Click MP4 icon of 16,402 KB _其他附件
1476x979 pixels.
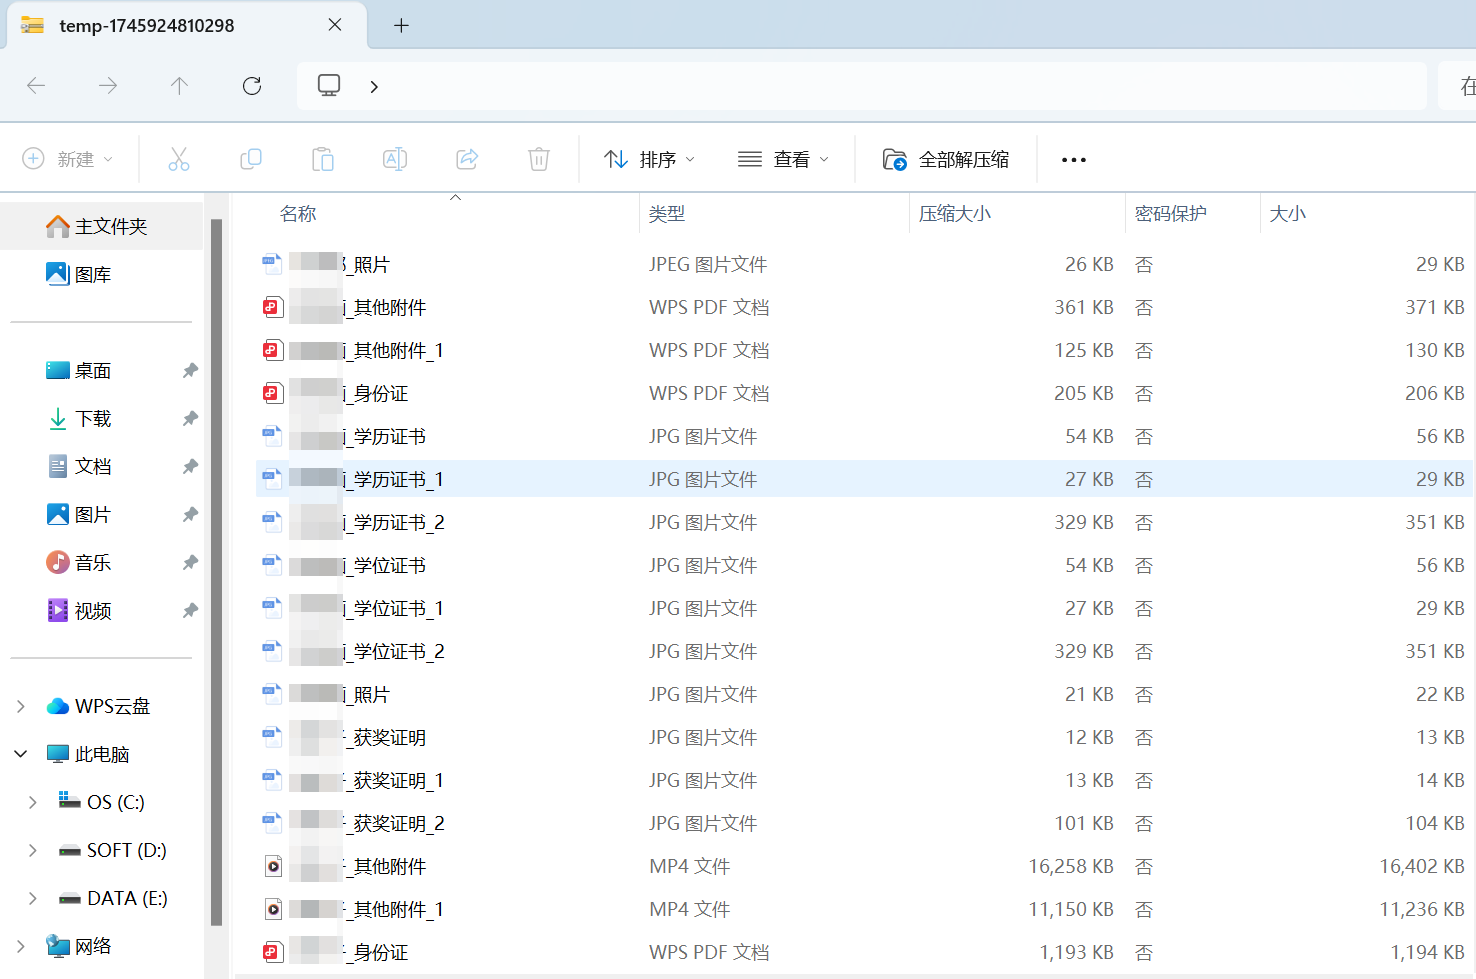point(273,866)
